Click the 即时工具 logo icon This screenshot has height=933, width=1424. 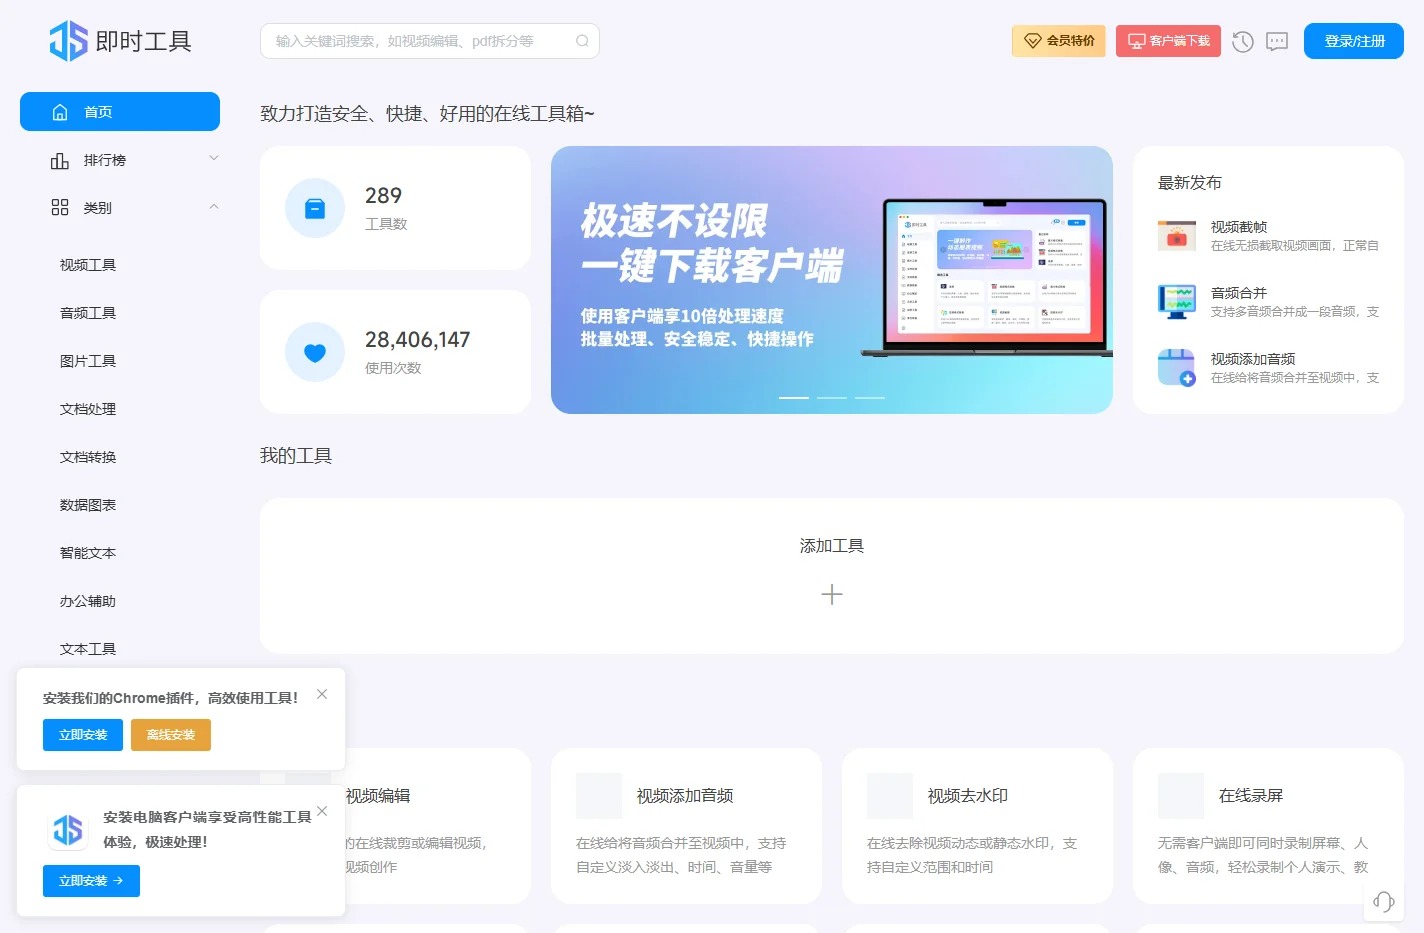point(69,41)
